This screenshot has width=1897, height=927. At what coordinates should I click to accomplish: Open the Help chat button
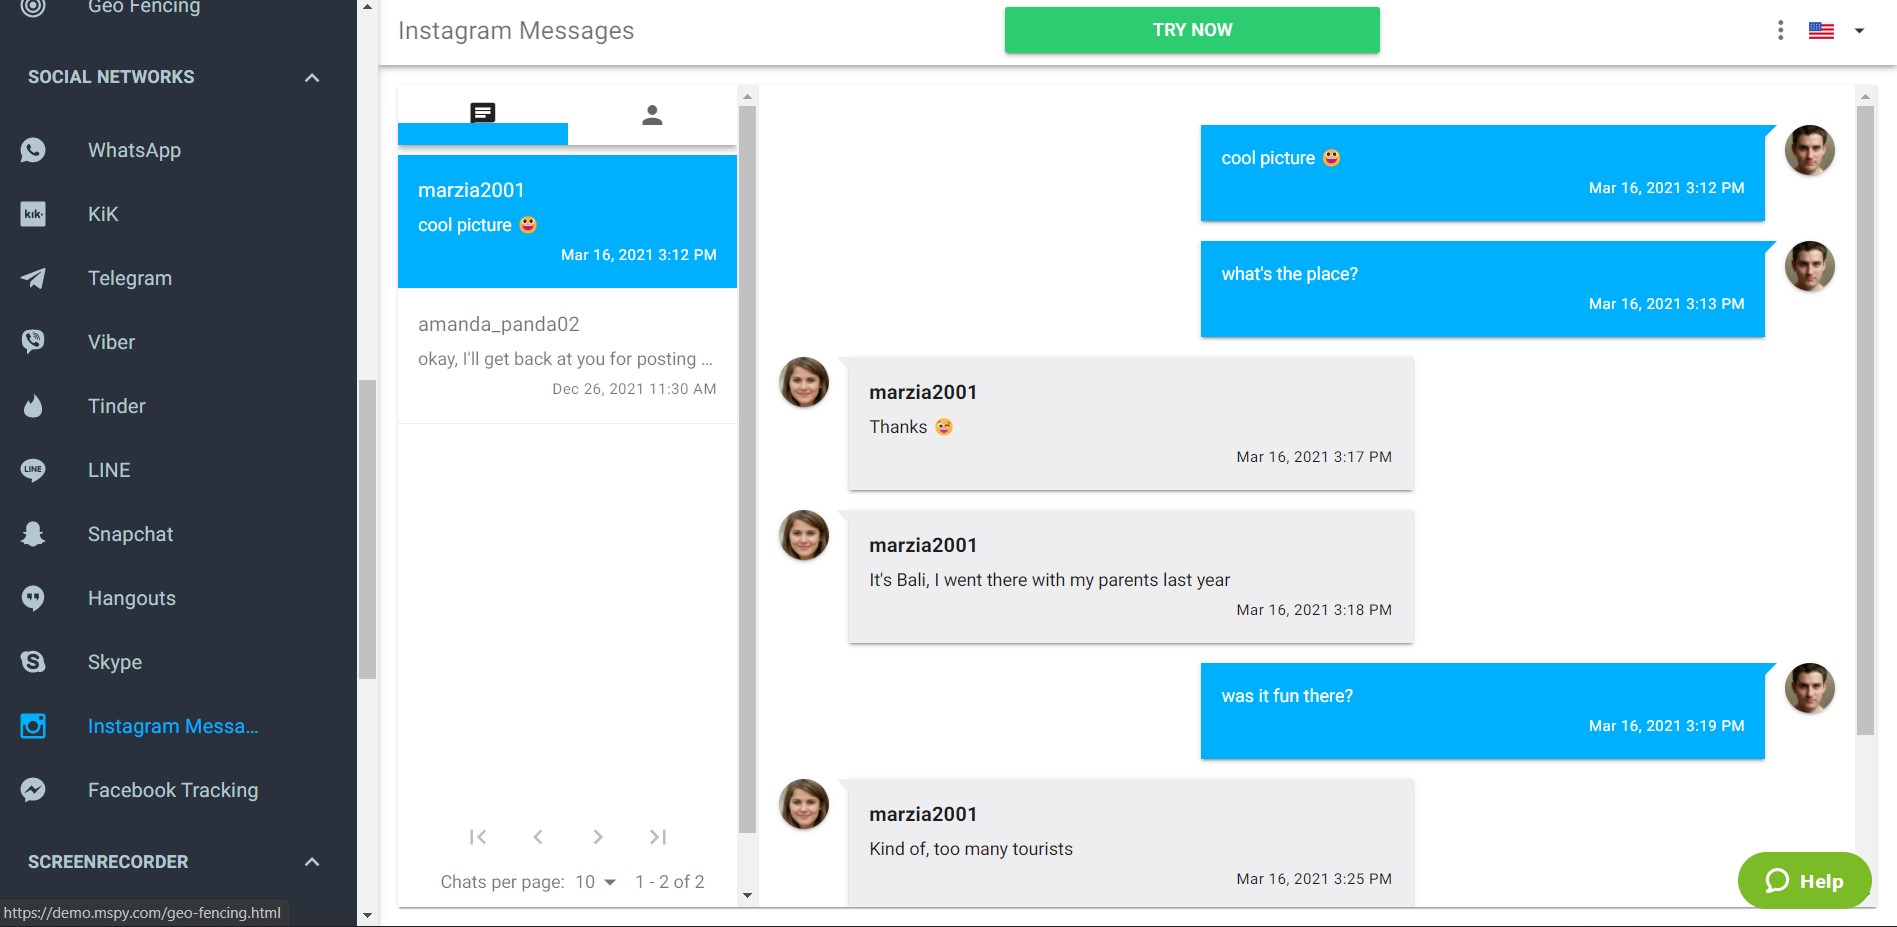coord(1805,880)
